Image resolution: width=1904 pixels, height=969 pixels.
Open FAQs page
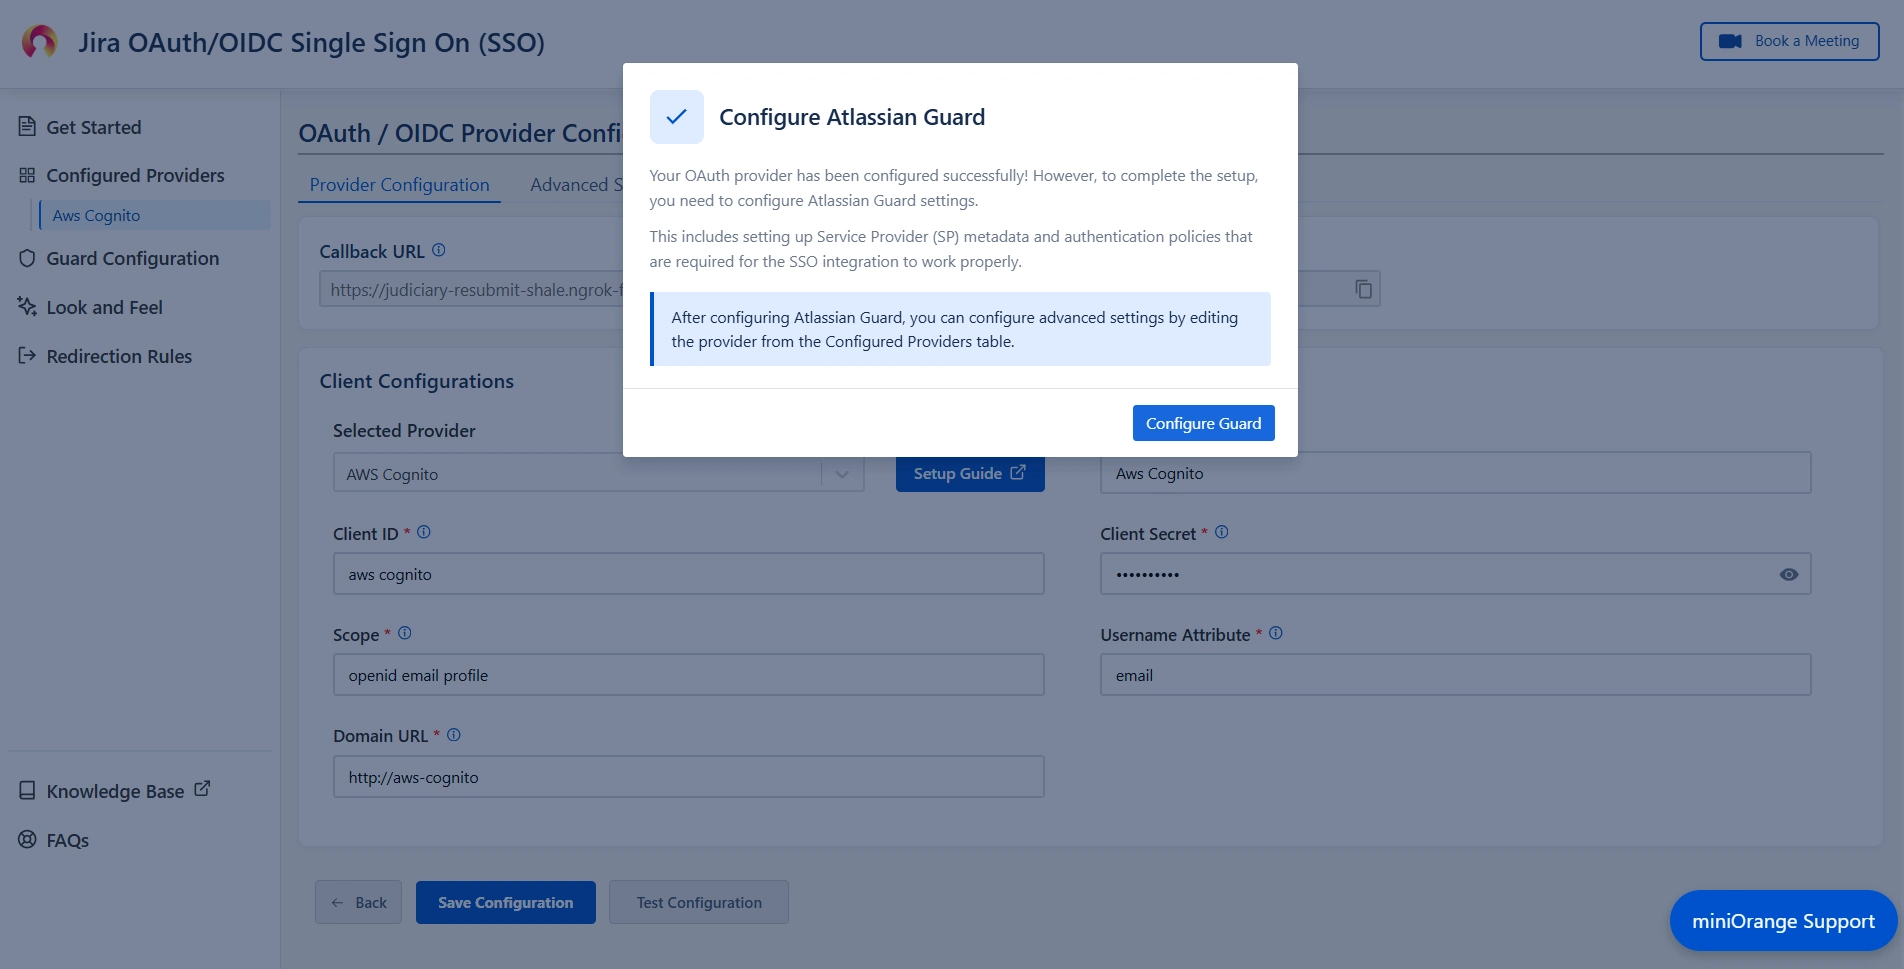67,840
